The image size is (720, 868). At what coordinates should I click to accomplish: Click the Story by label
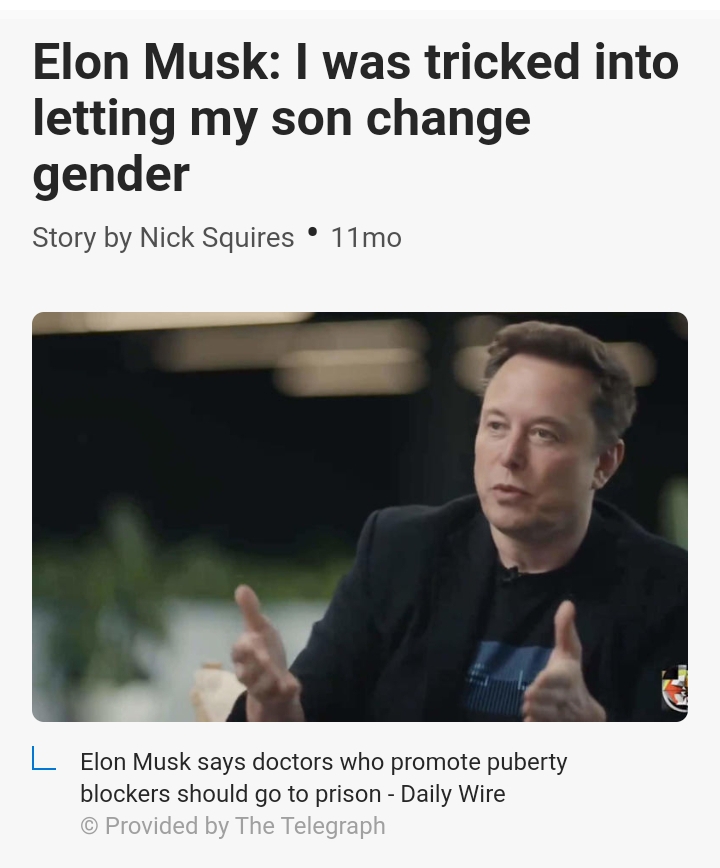click(82, 238)
